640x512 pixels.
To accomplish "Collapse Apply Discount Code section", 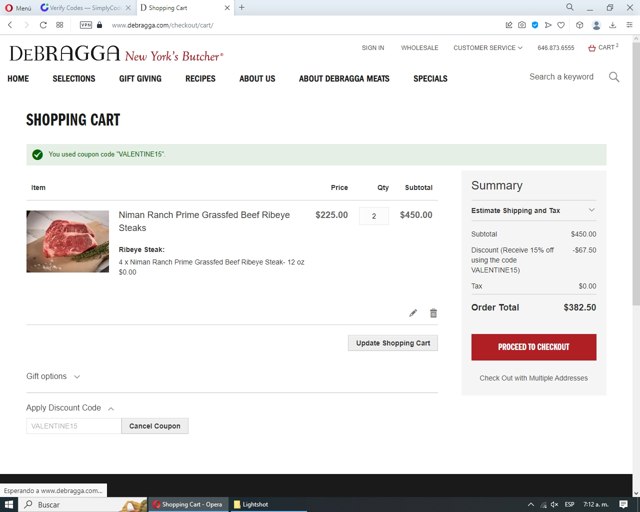I will pyautogui.click(x=70, y=408).
